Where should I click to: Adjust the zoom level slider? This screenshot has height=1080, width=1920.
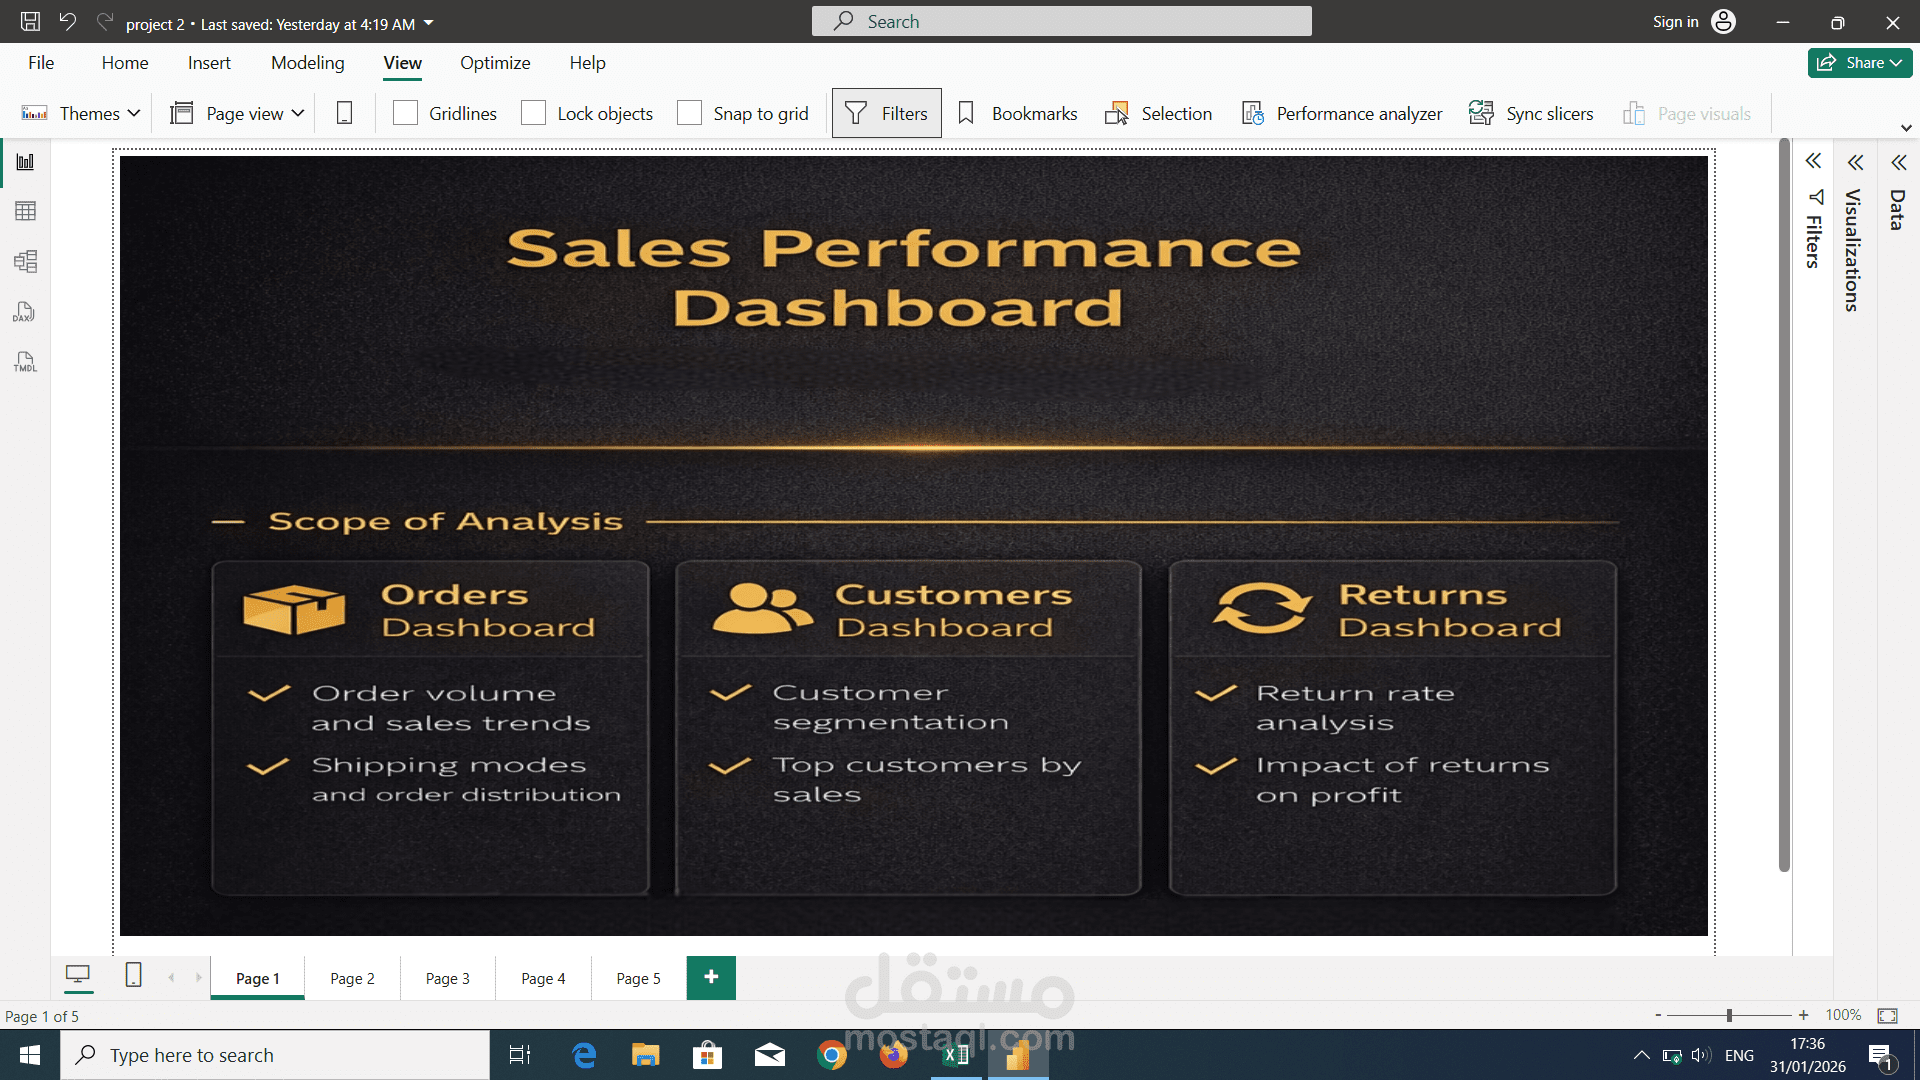point(1729,1016)
